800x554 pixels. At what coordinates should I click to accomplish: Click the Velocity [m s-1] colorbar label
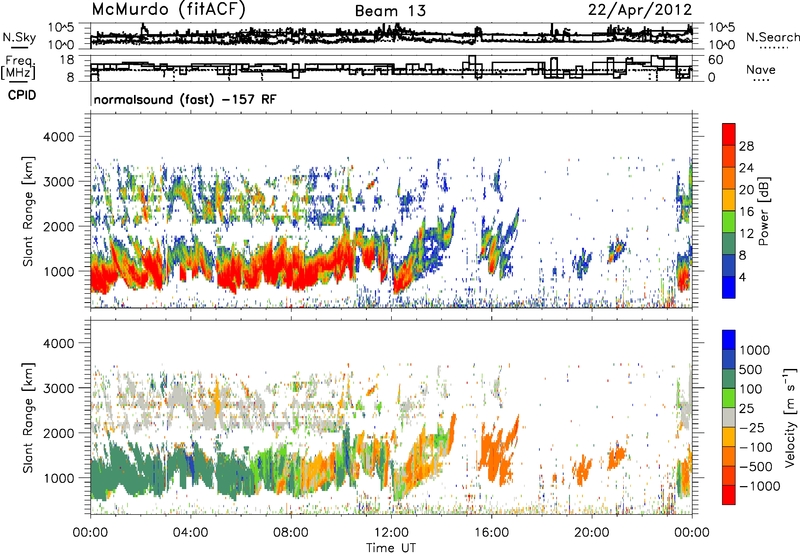(x=790, y=417)
